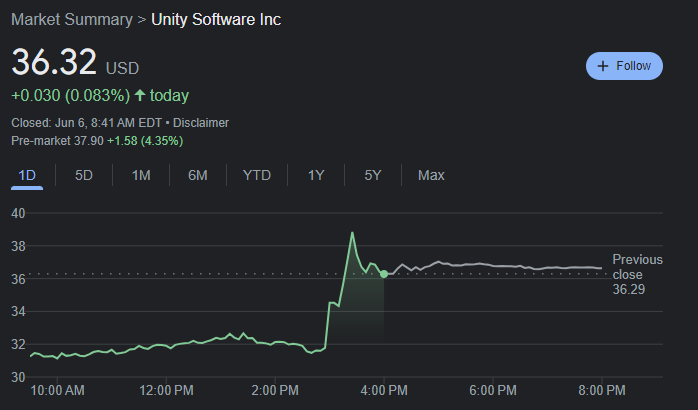Select the 5Y chart range
This screenshot has height=410, width=698.
tap(373, 176)
